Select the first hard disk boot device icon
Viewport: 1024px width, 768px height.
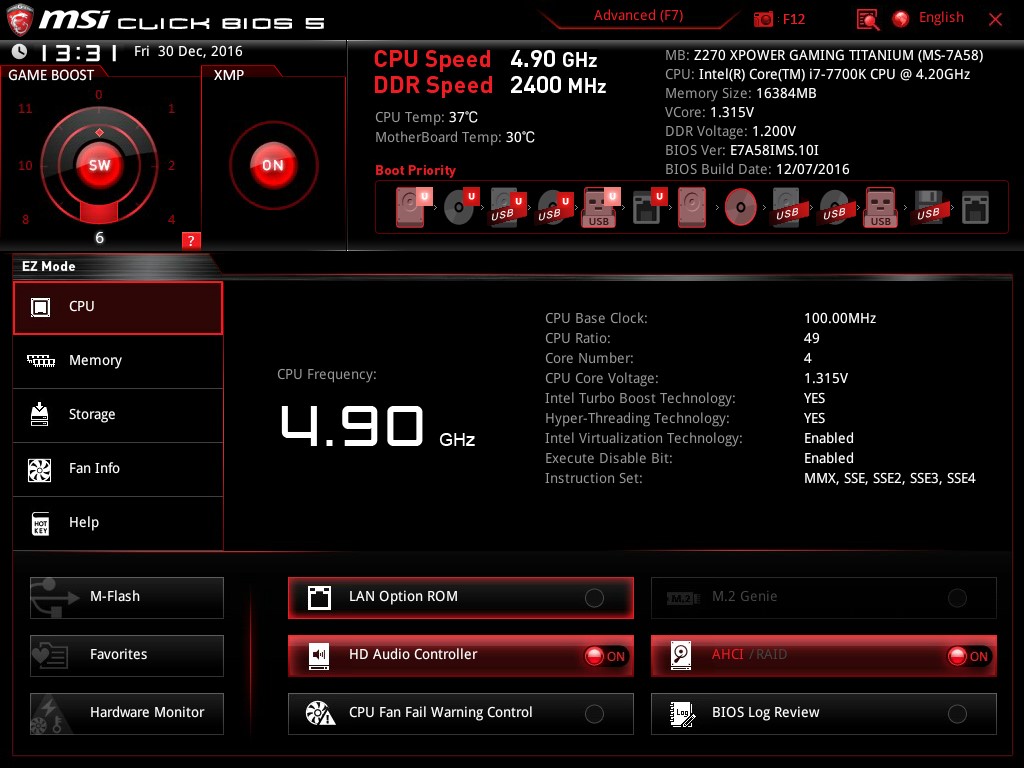tap(412, 207)
